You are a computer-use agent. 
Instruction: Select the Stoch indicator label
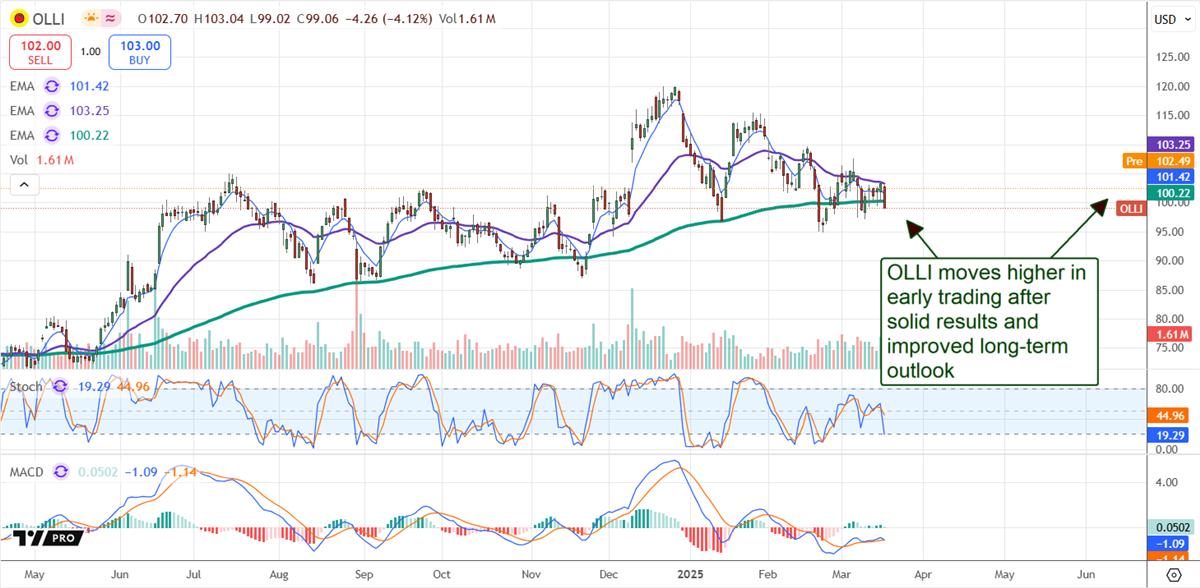pyautogui.click(x=25, y=385)
